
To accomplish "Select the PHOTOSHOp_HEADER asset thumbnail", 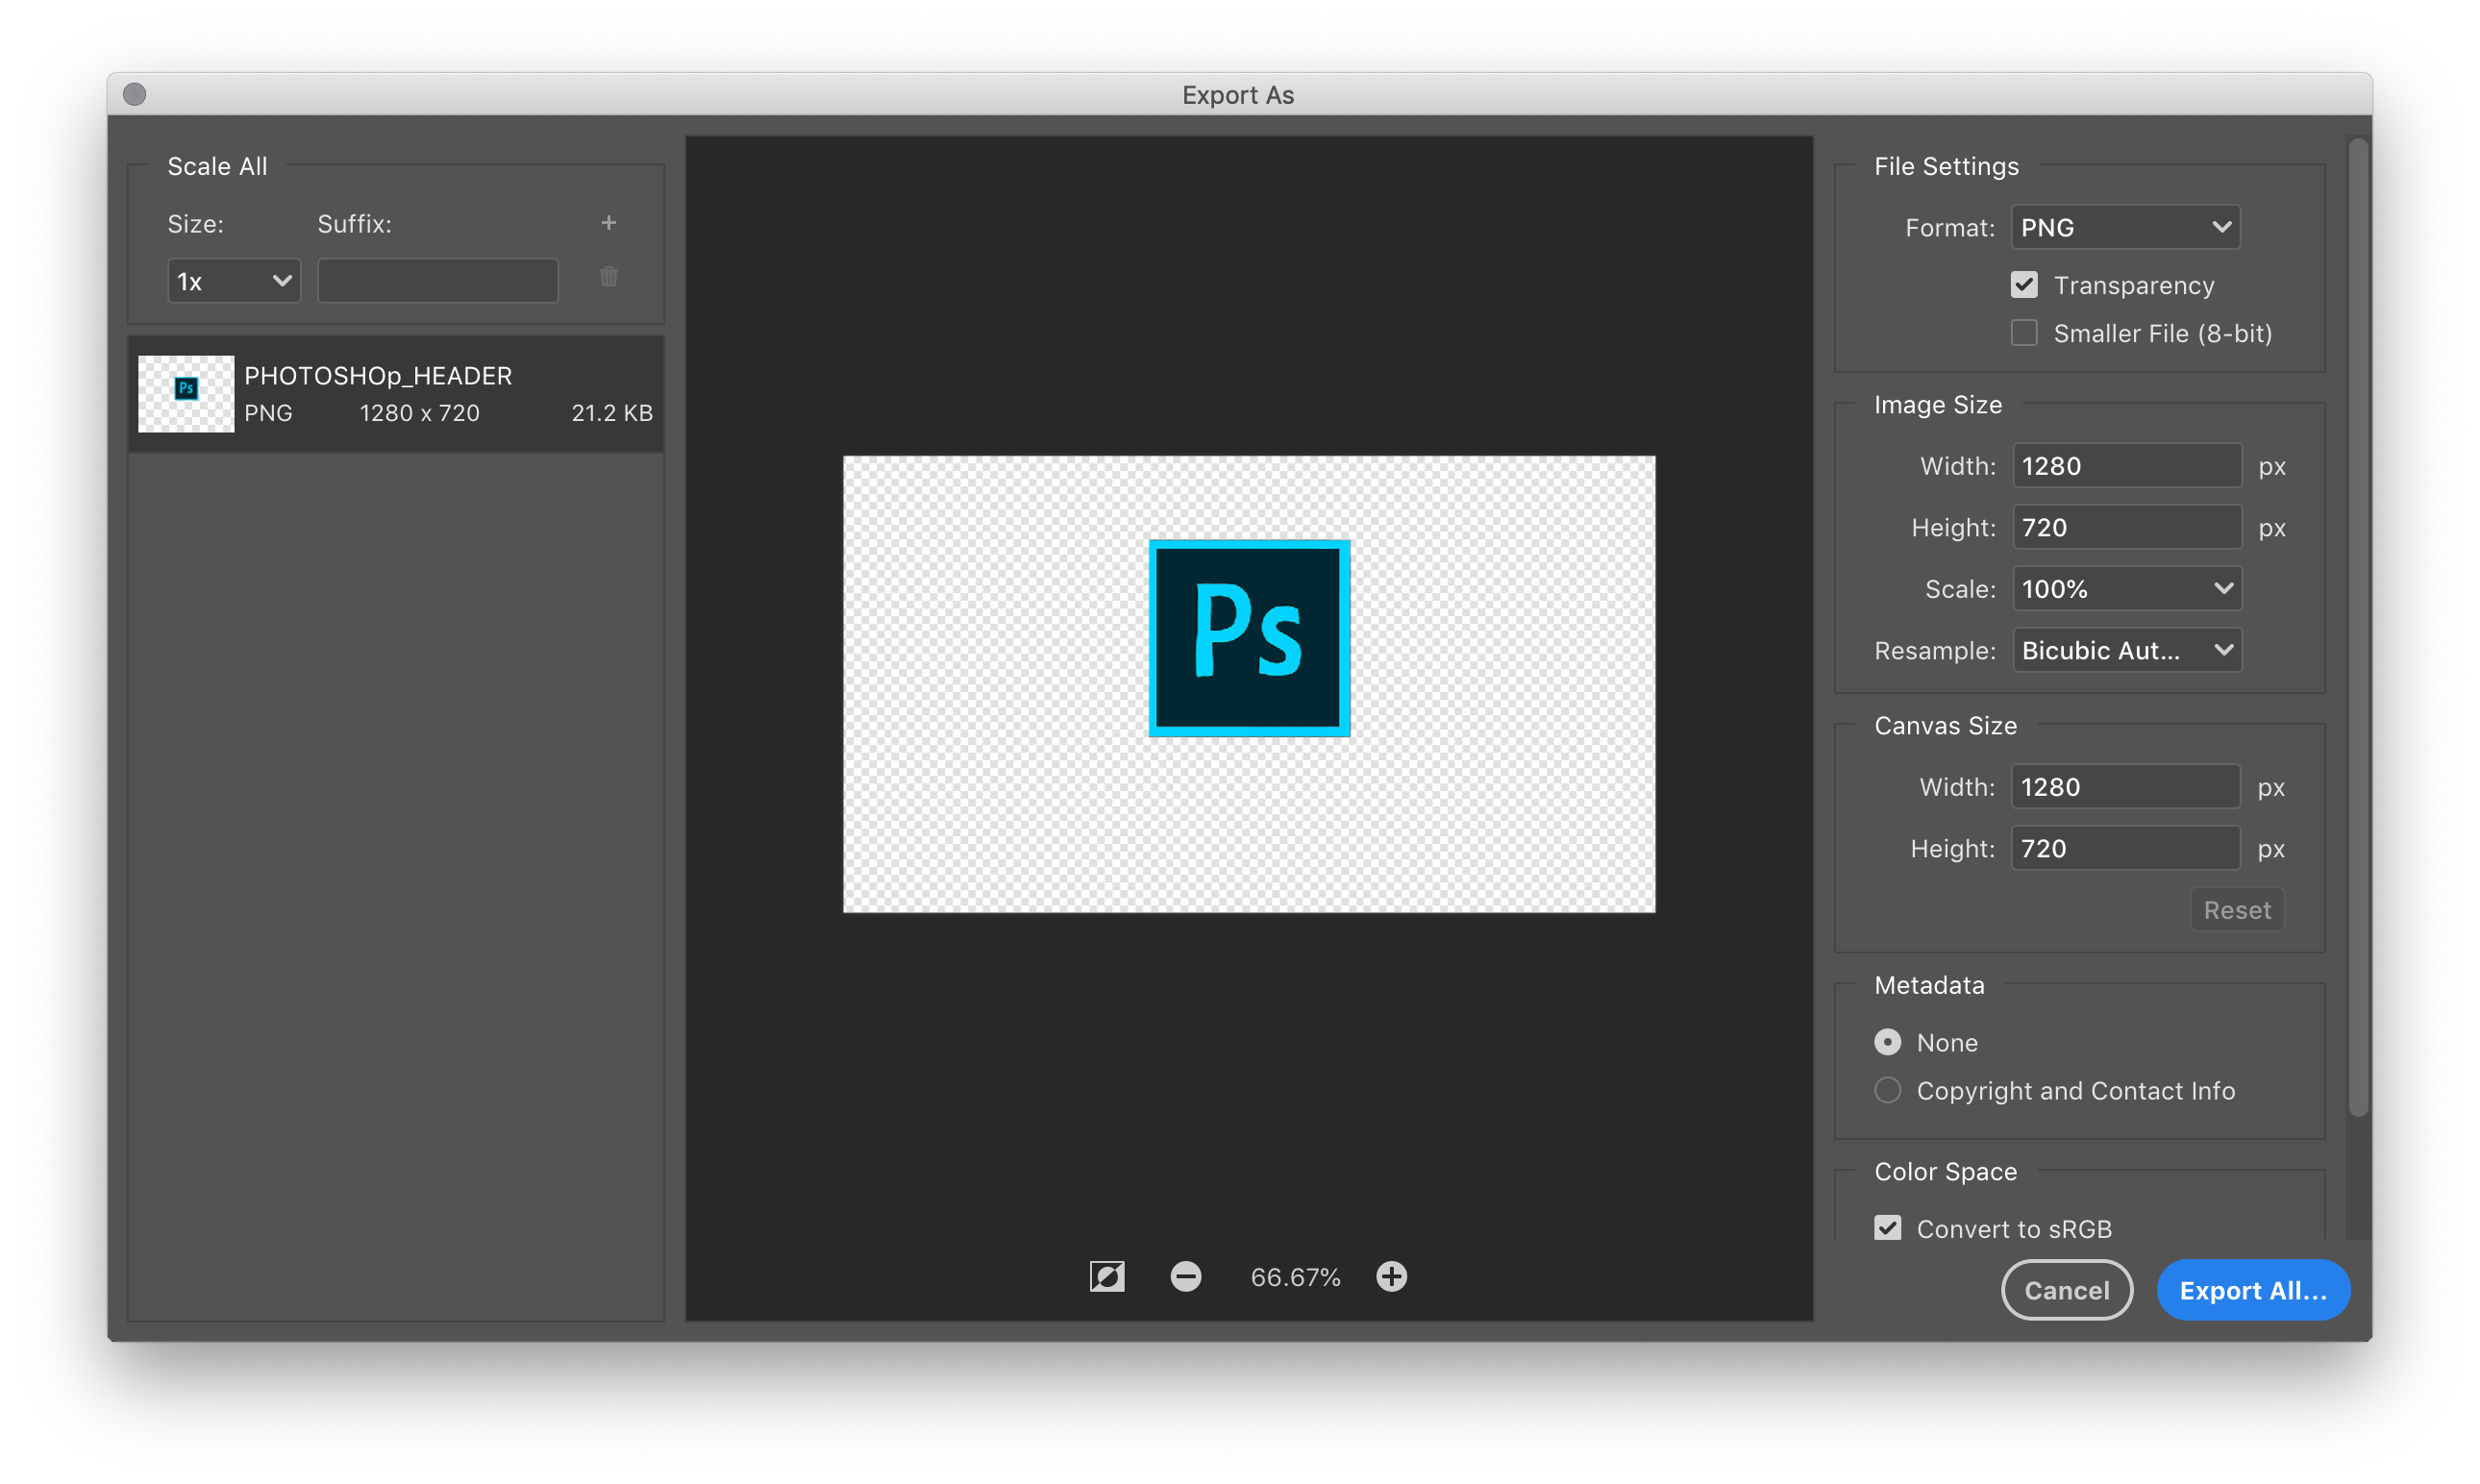I will click(186, 394).
